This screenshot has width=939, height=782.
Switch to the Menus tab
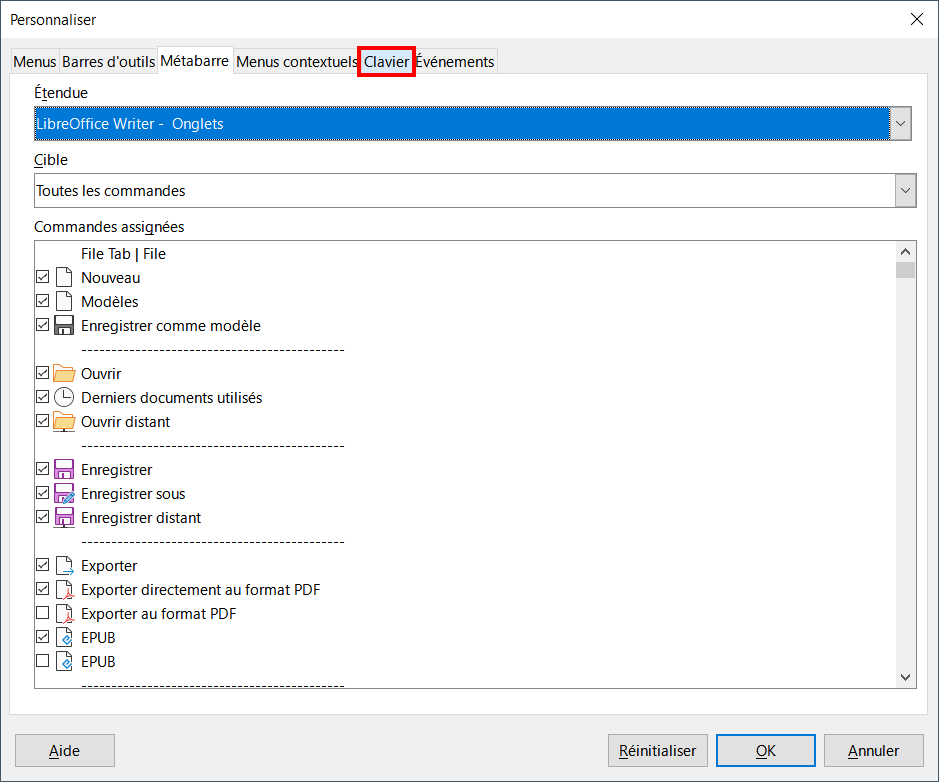35,62
